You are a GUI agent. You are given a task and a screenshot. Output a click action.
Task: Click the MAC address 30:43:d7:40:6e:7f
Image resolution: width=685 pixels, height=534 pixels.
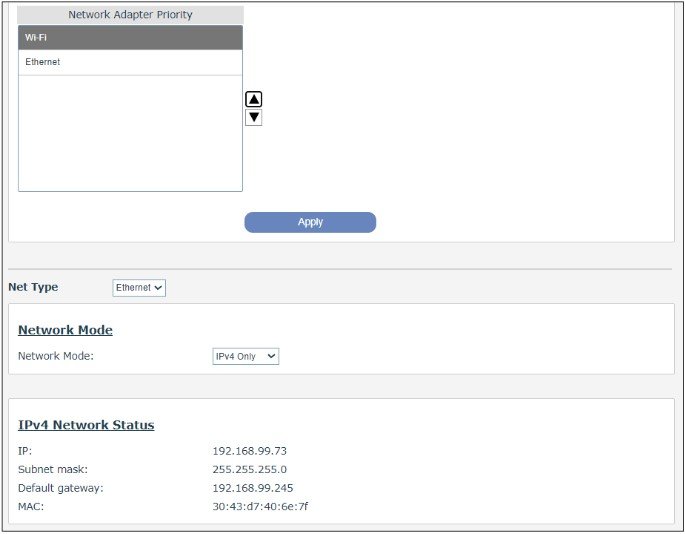pos(260,506)
